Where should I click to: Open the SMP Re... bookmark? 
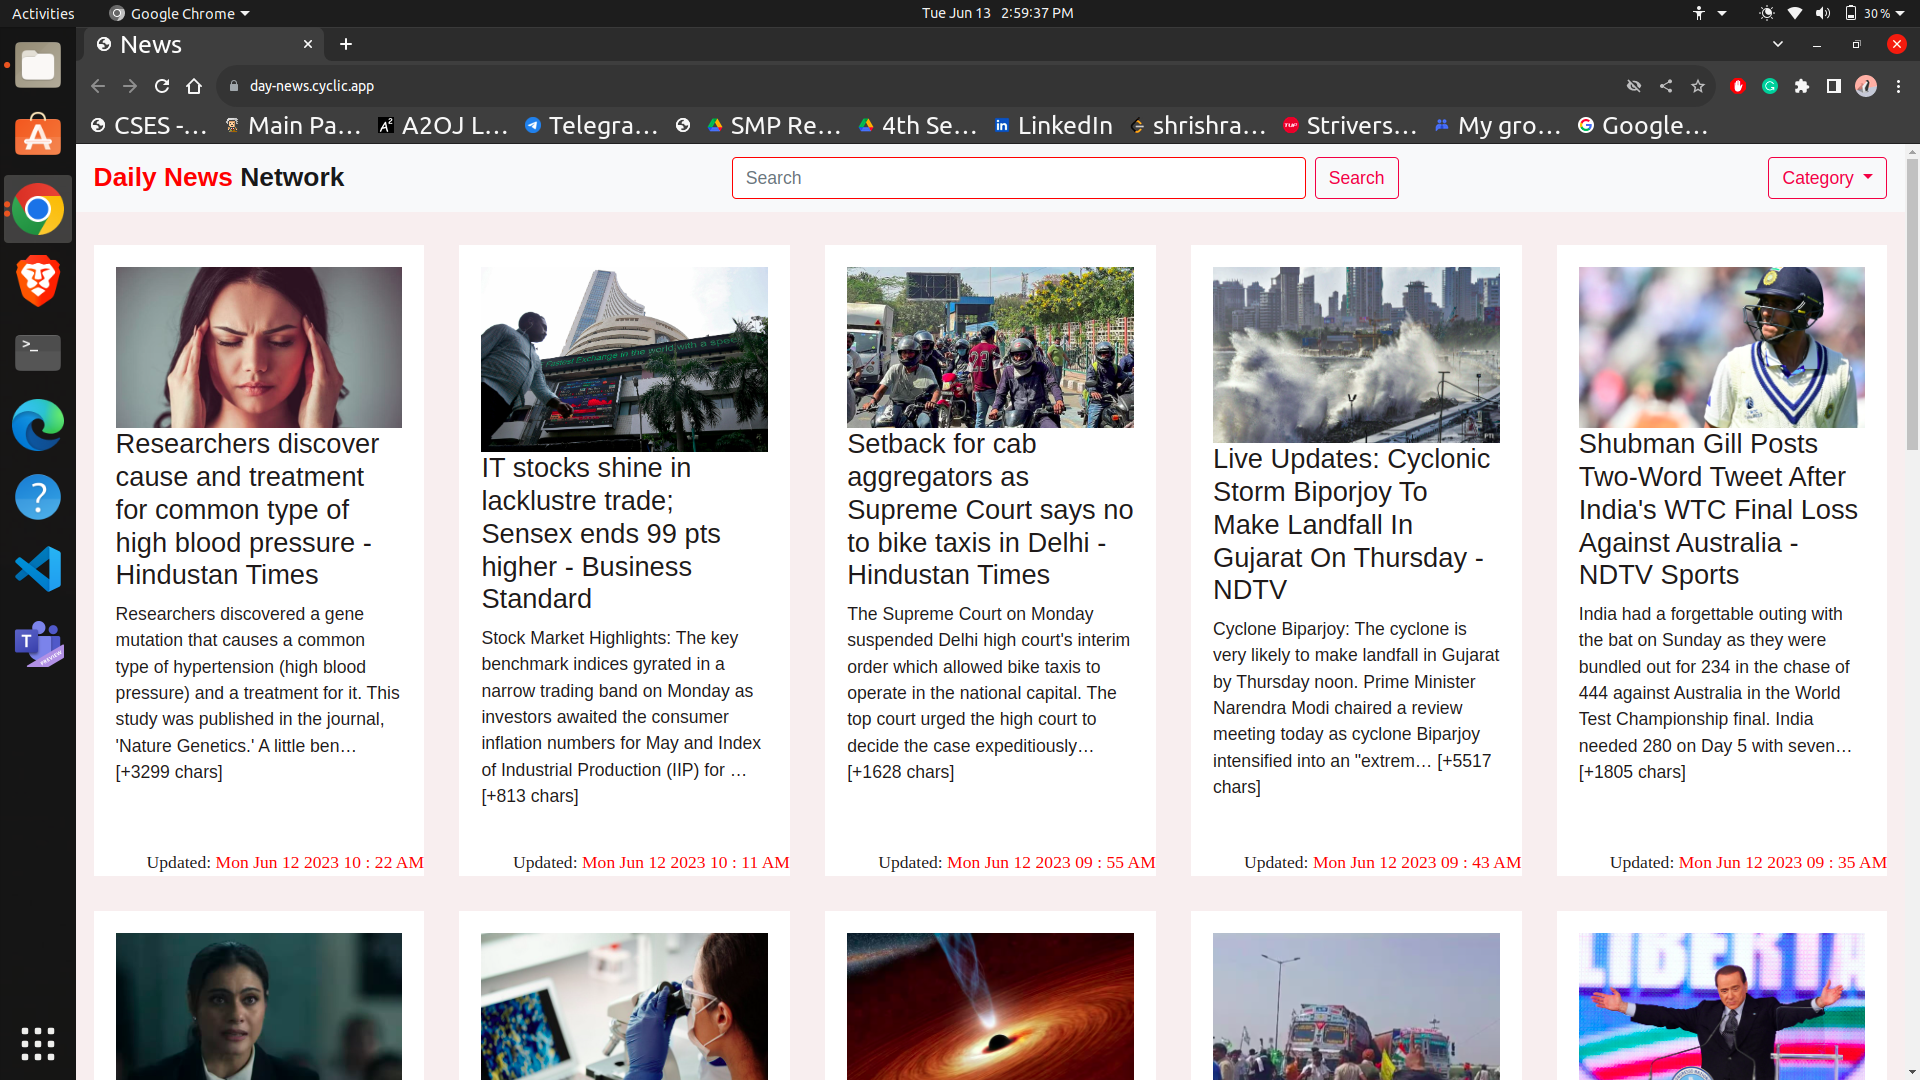point(774,125)
